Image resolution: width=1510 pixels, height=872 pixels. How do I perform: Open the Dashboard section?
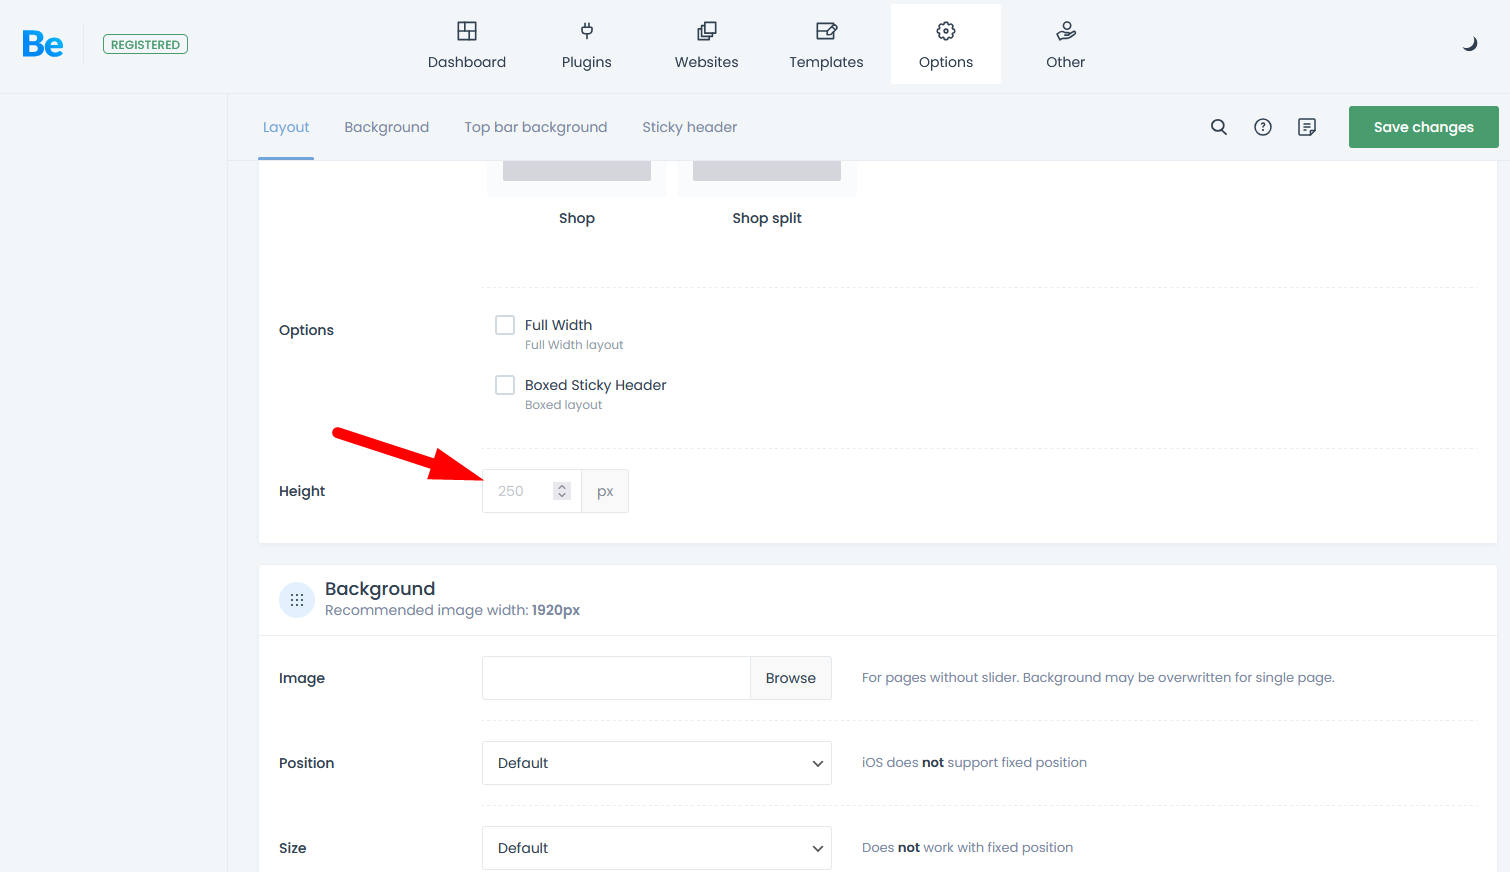[467, 45]
